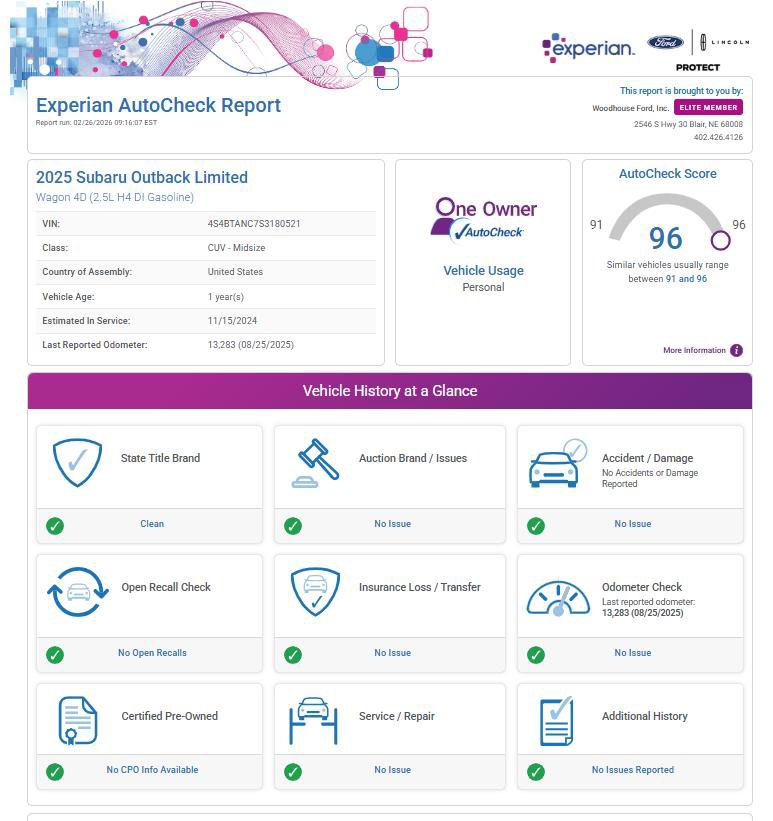Click the Experian logo at top

tap(588, 47)
